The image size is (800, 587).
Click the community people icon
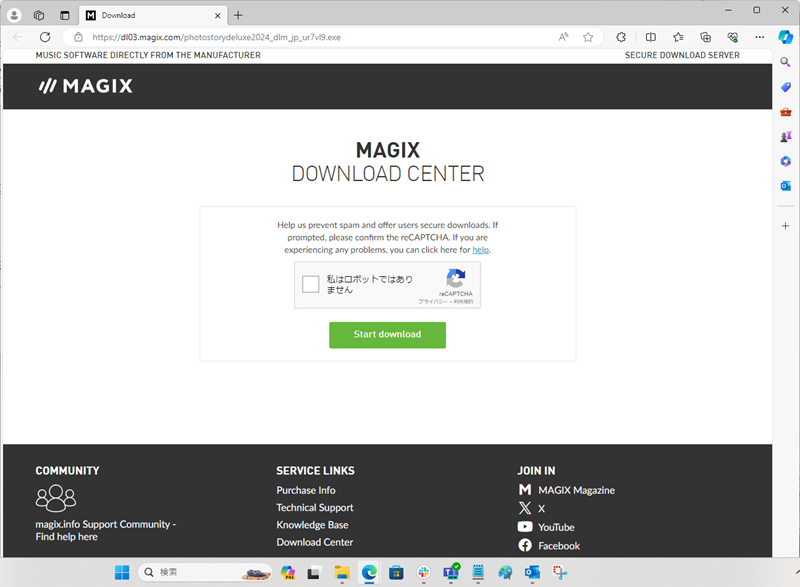click(x=56, y=498)
